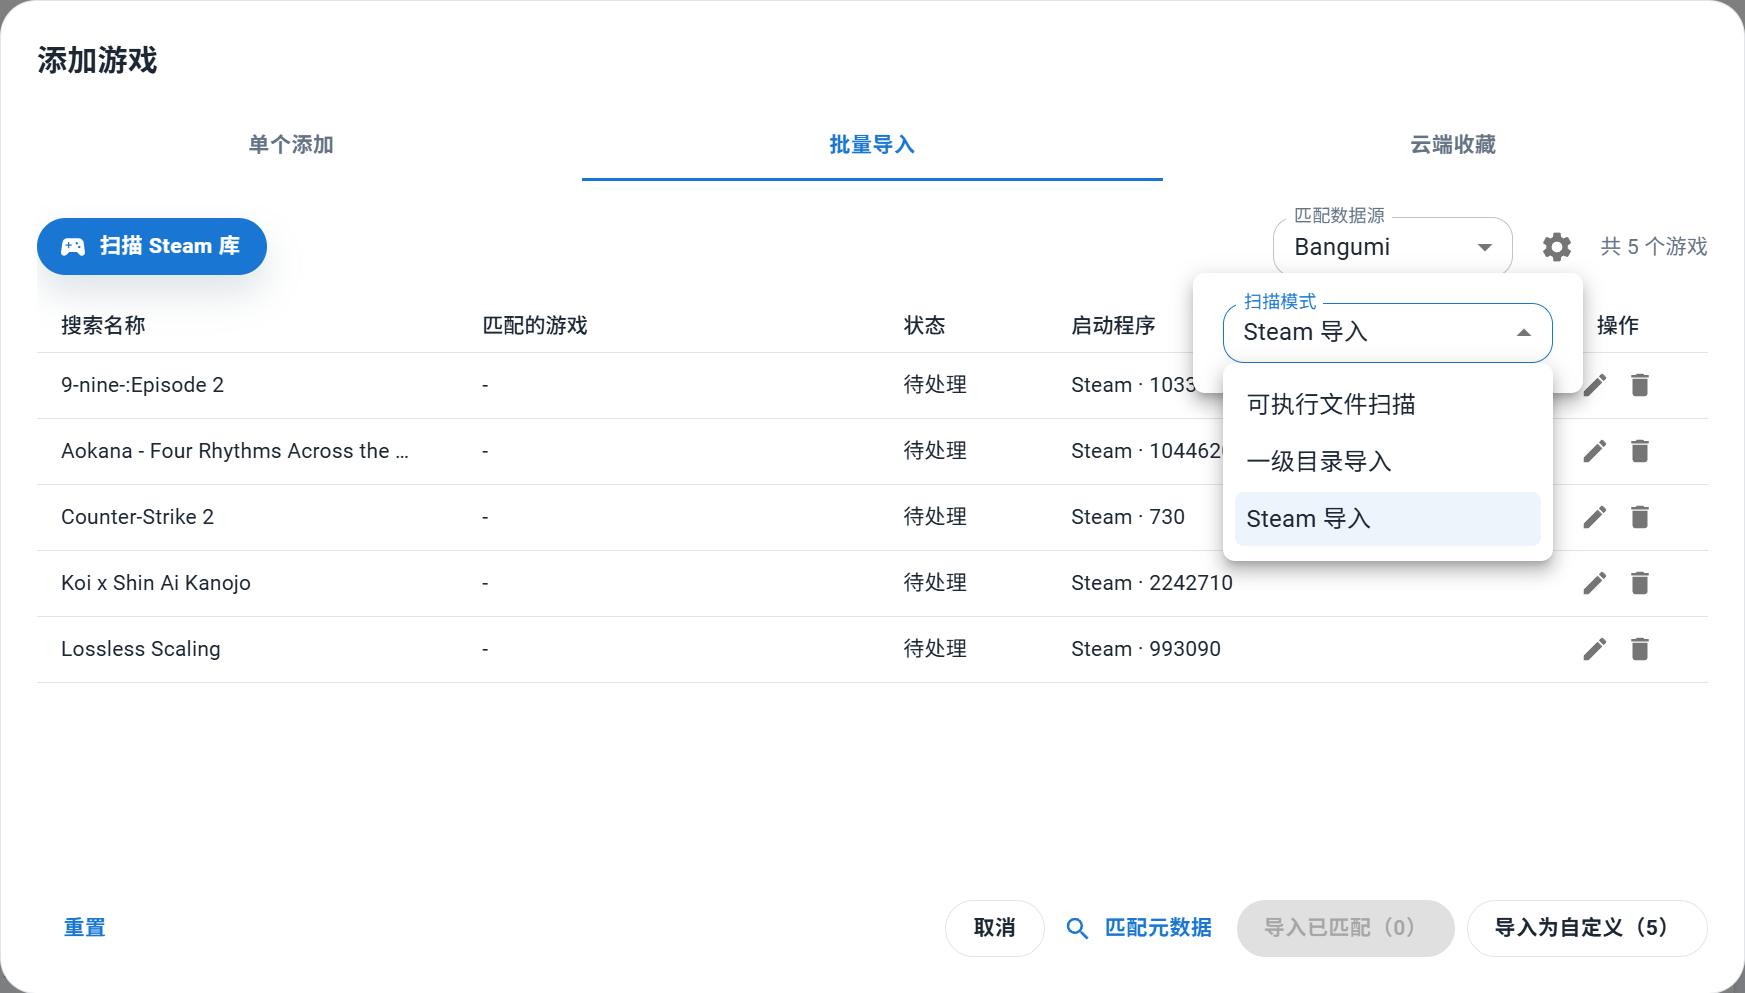Viewport: 1745px width, 993px height.
Task: Click the Steam · 730 cell
Action: (x=1128, y=517)
